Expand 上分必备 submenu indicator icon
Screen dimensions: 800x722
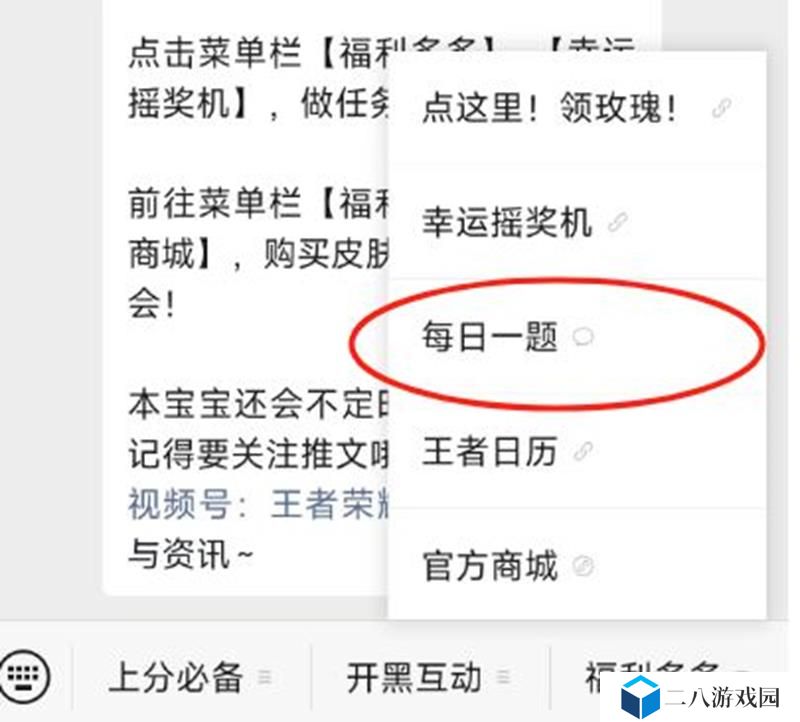click(x=264, y=677)
